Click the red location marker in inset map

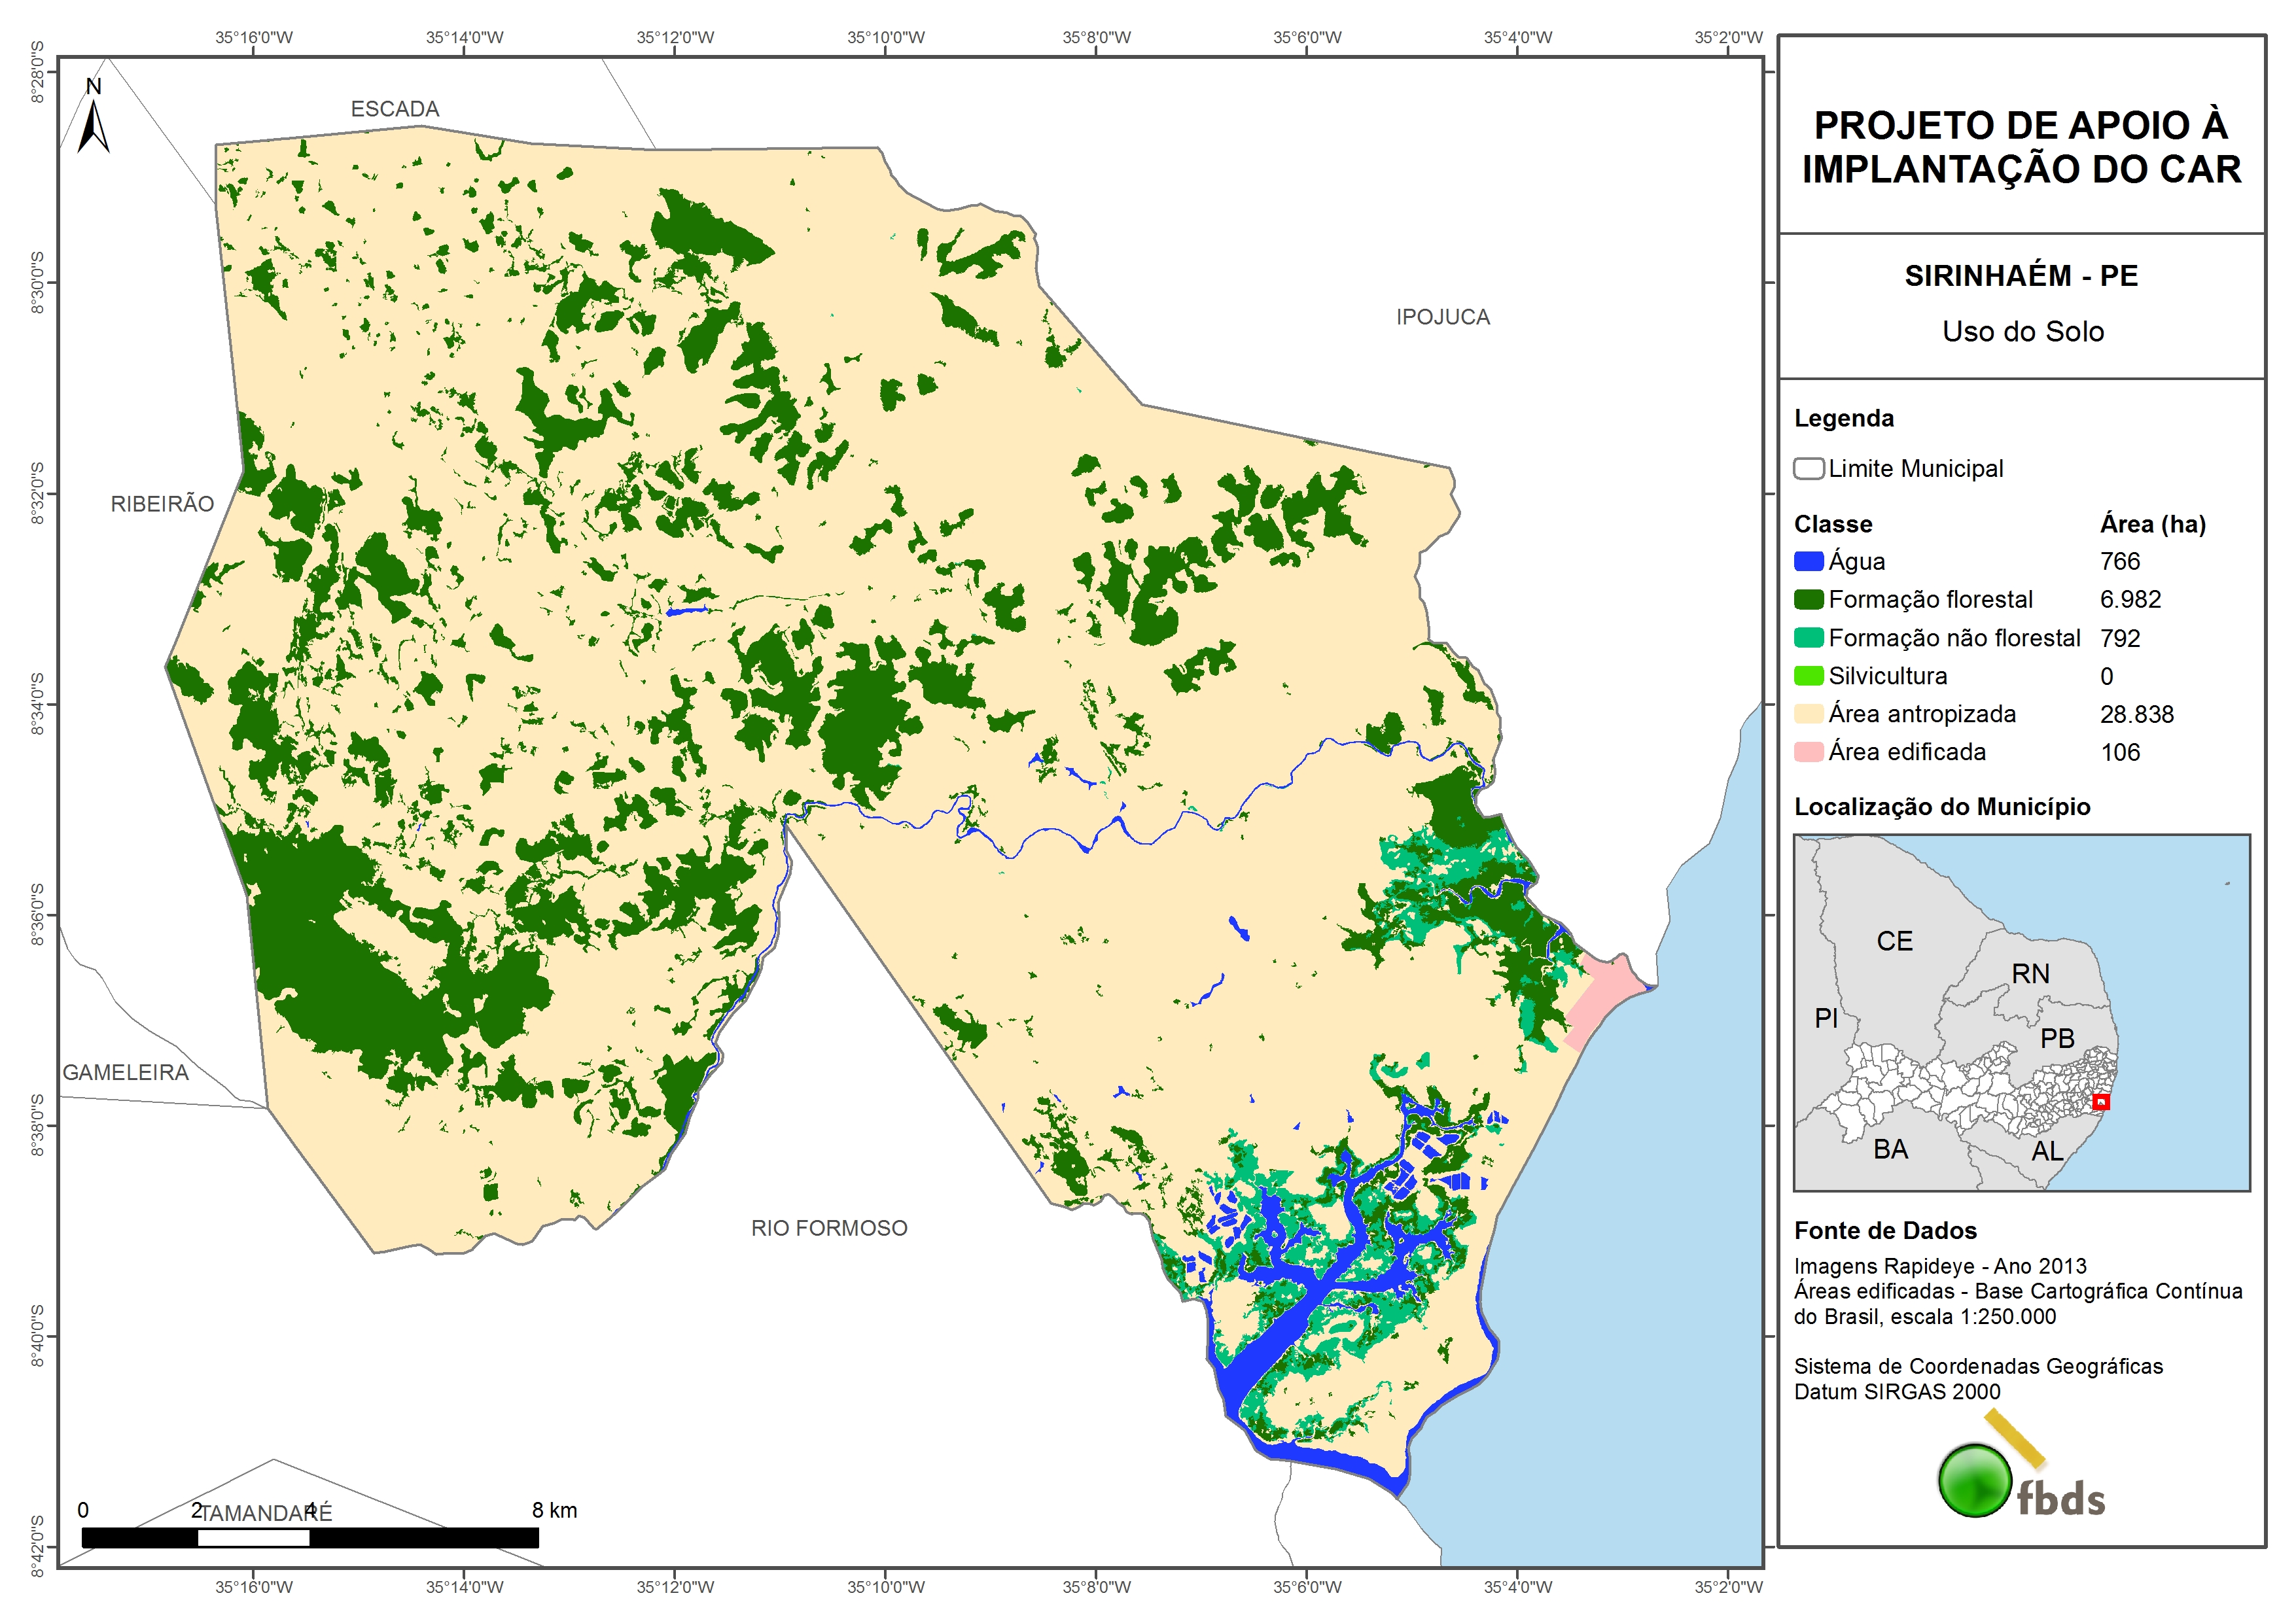[x=2101, y=1102]
